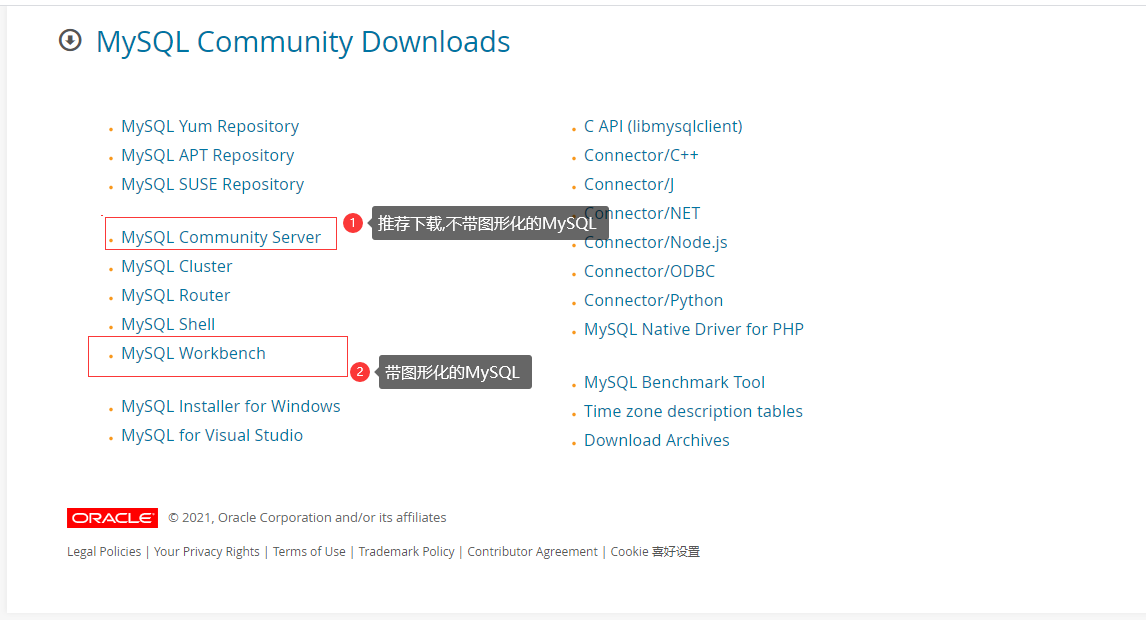The height and width of the screenshot is (620, 1146).
Task: Go to MySQL Workbench downloads
Action: (x=194, y=353)
